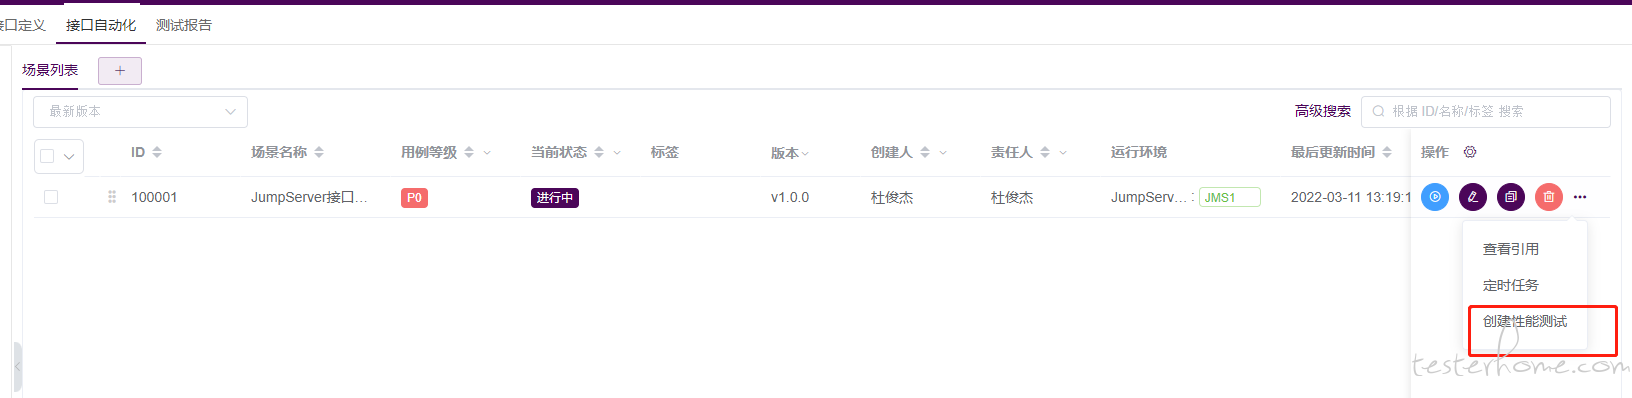Click the version v1.0.0 cell
The width and height of the screenshot is (1632, 398).
coord(790,197)
